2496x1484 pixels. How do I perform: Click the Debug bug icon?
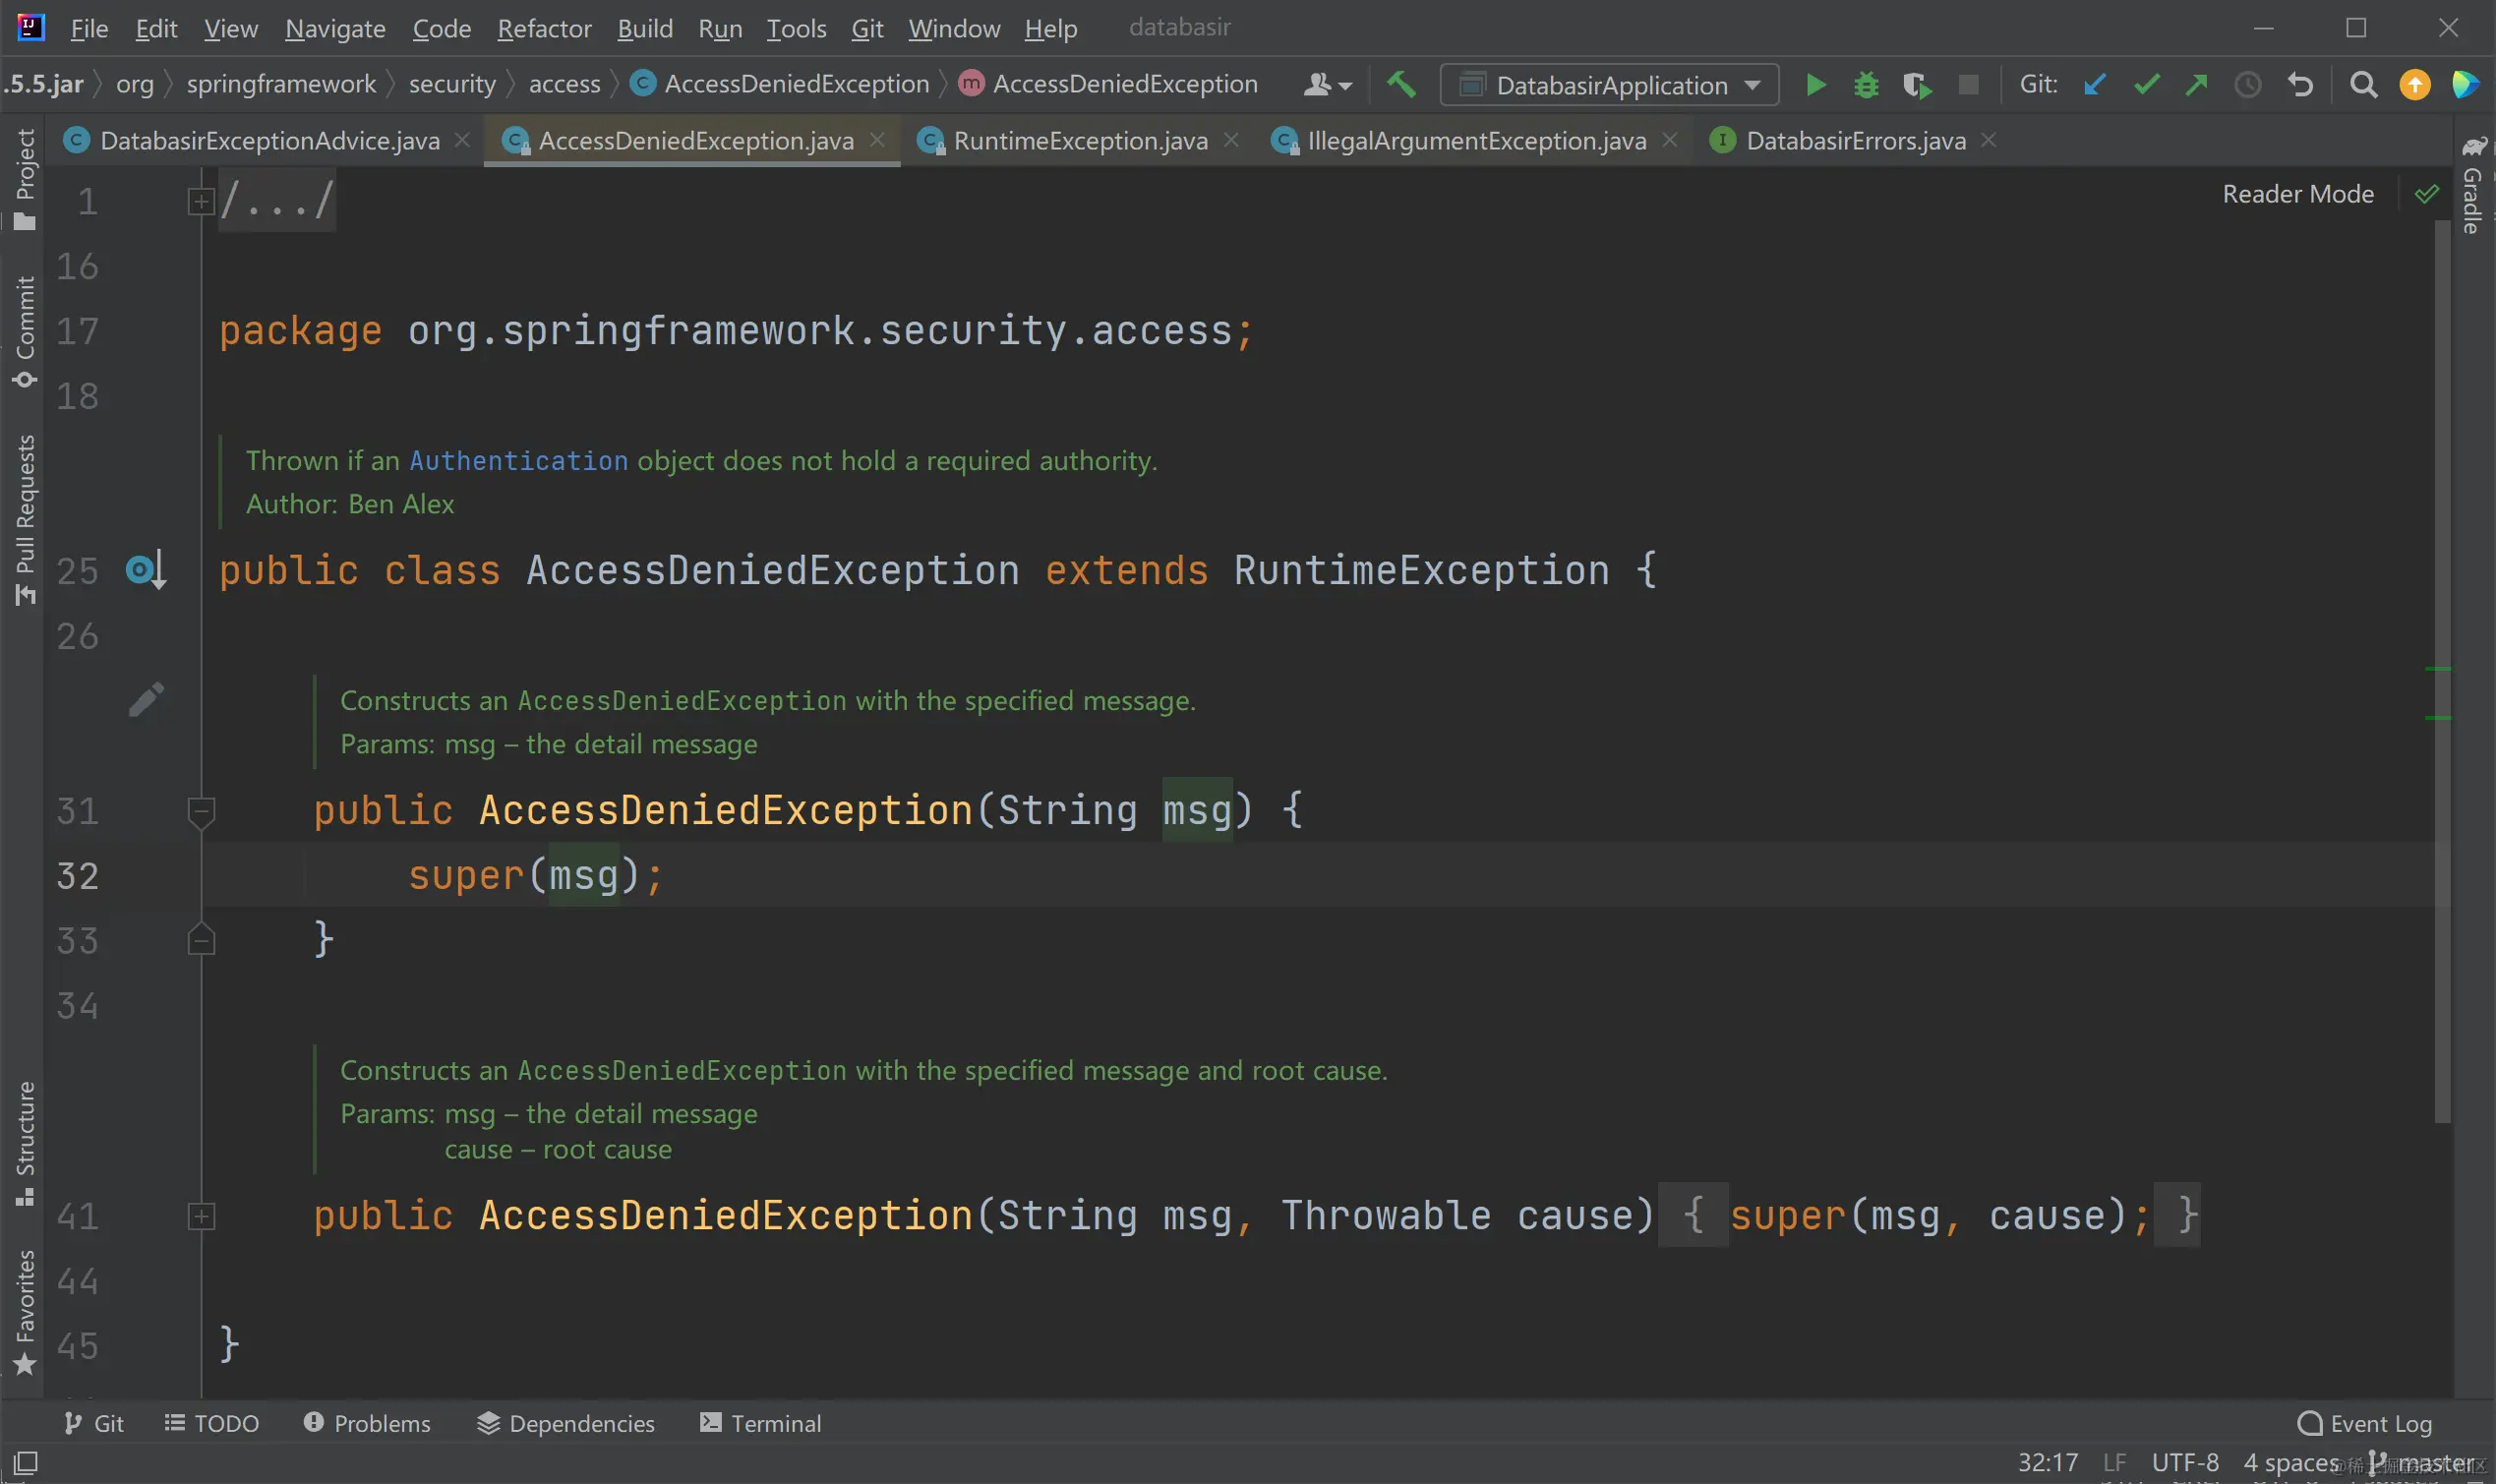coord(1866,85)
